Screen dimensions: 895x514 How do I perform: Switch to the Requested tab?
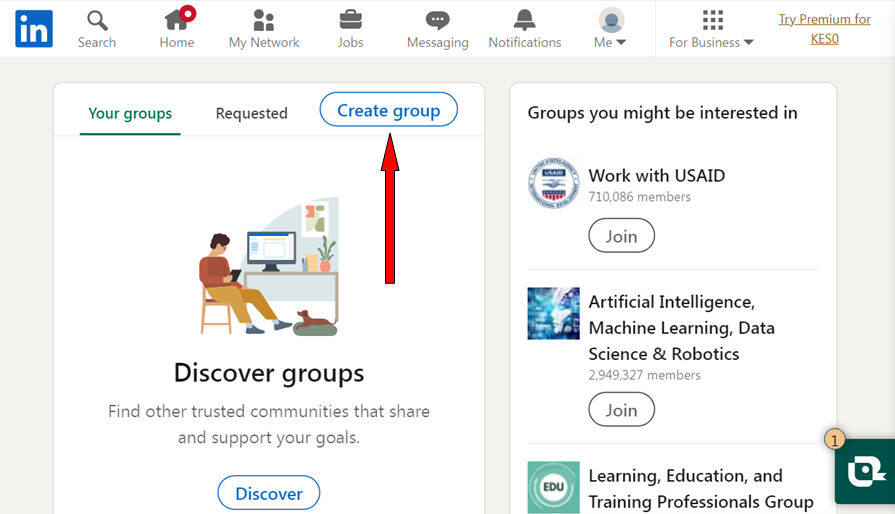point(252,113)
